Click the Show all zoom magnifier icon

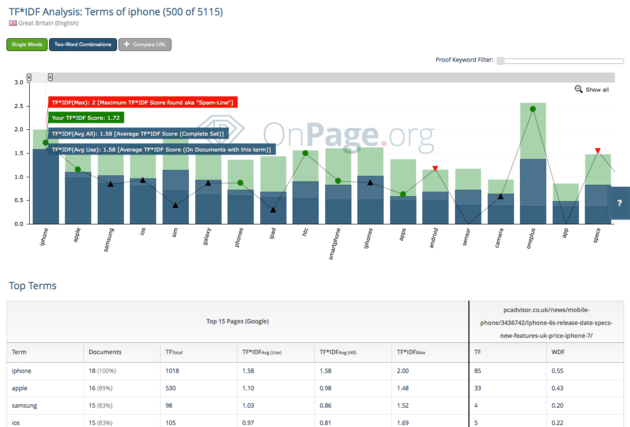point(578,89)
